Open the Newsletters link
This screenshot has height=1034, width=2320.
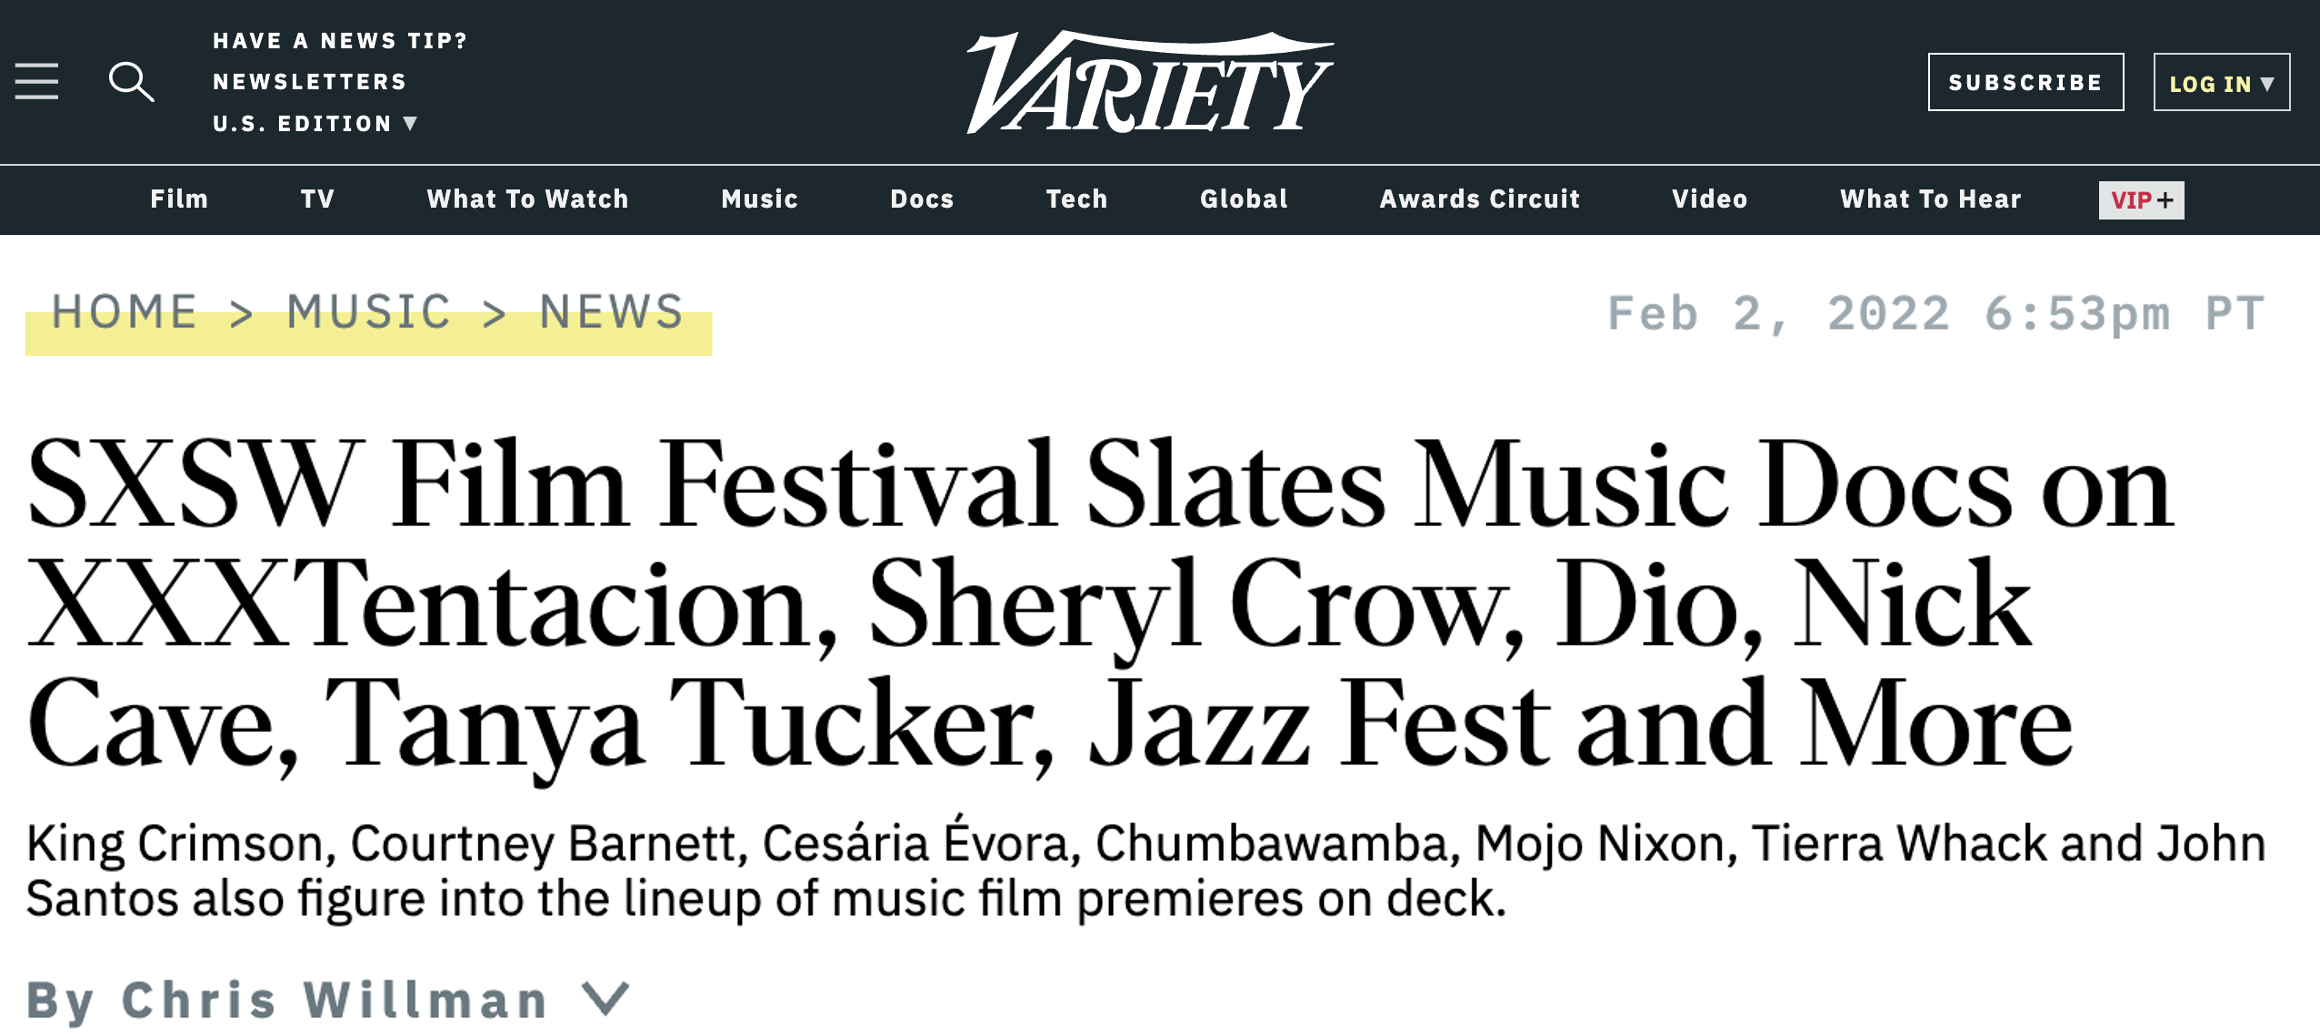pos(310,82)
